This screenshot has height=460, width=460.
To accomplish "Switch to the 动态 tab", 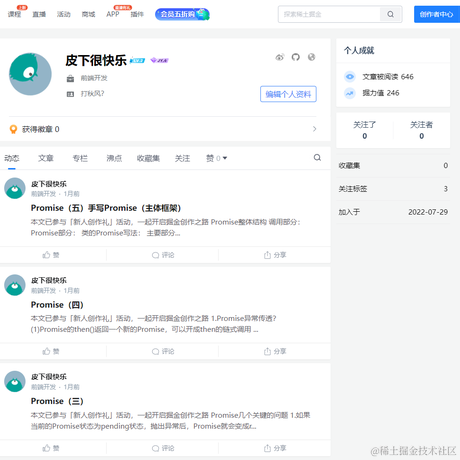I will click(12, 158).
